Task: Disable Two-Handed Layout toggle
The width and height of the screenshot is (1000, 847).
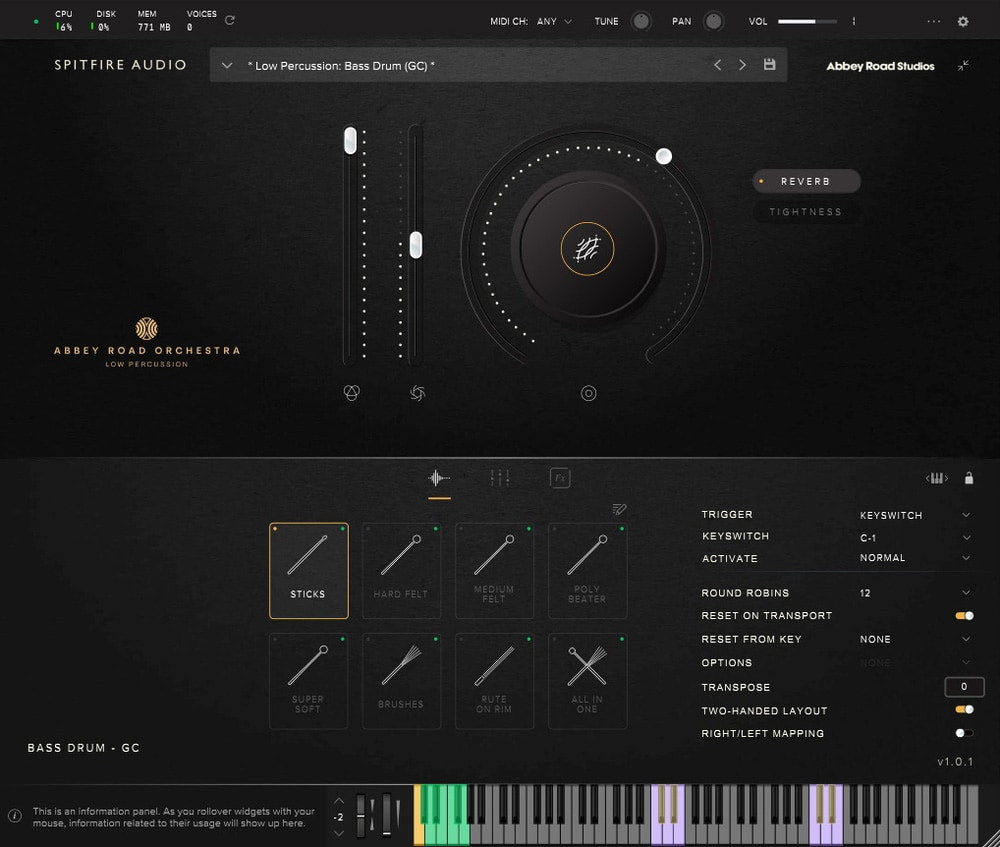Action: (x=964, y=710)
